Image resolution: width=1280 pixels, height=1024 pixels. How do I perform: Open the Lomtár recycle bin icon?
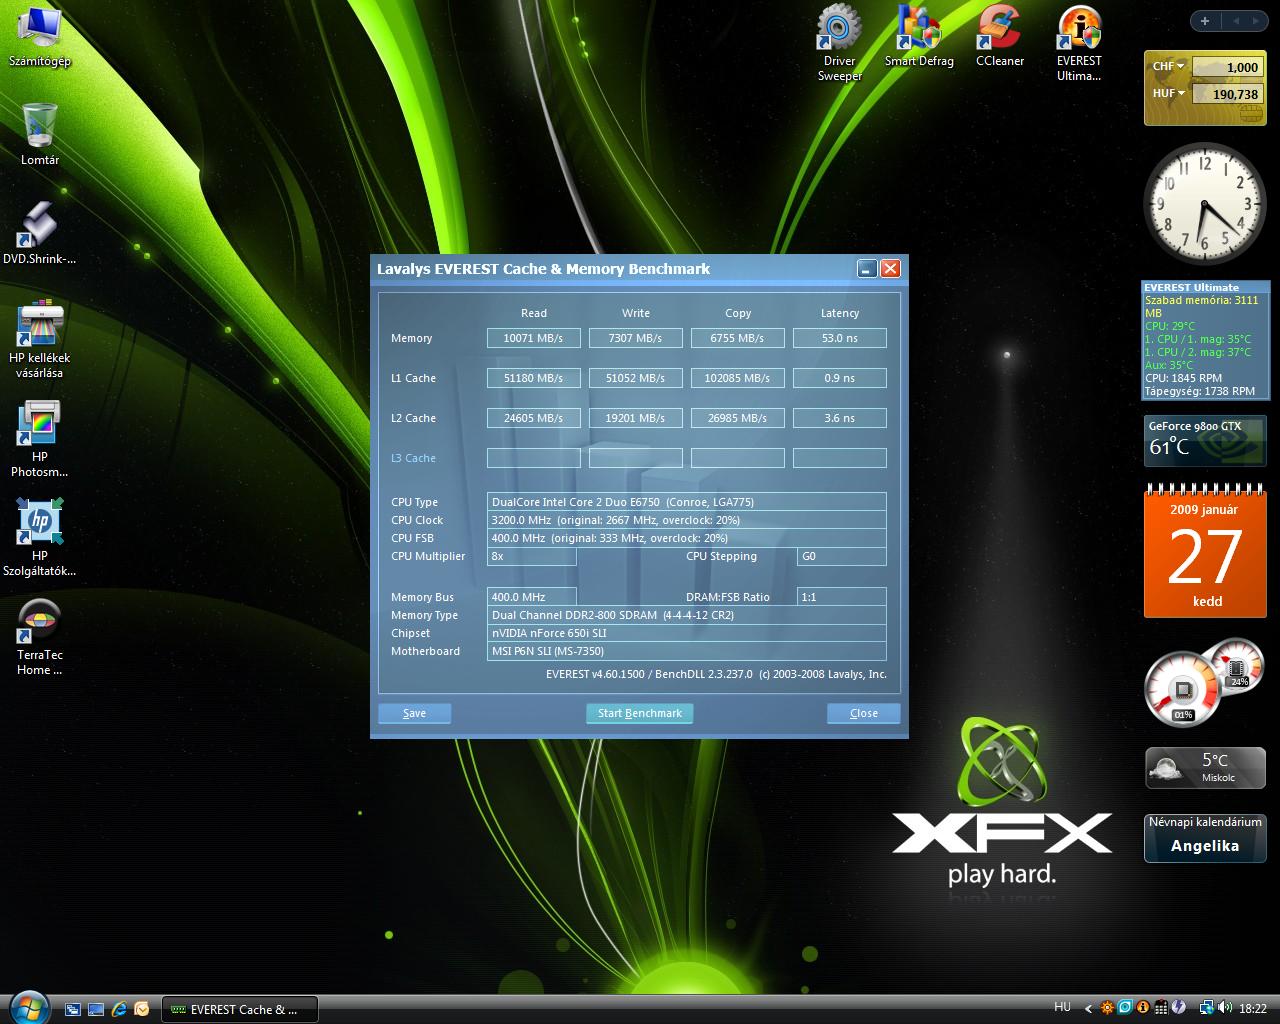click(x=39, y=134)
